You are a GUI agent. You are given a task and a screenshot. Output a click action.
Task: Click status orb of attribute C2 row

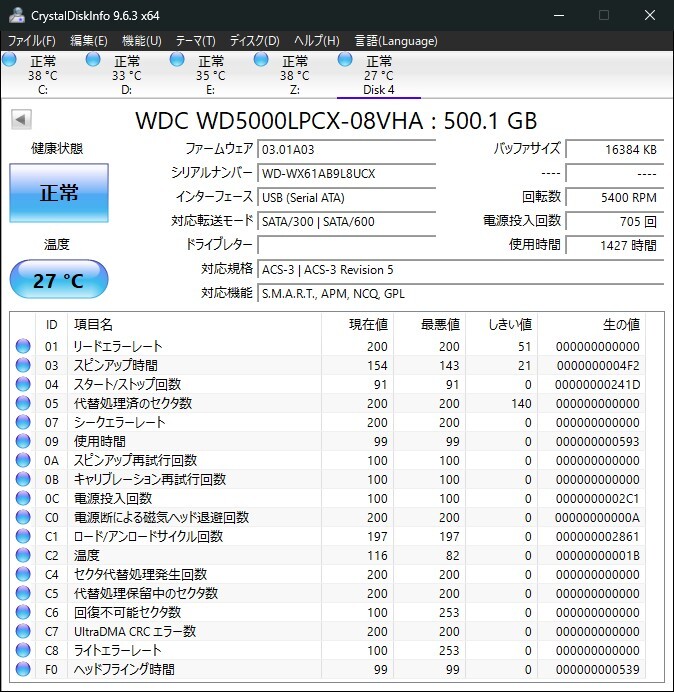23,555
